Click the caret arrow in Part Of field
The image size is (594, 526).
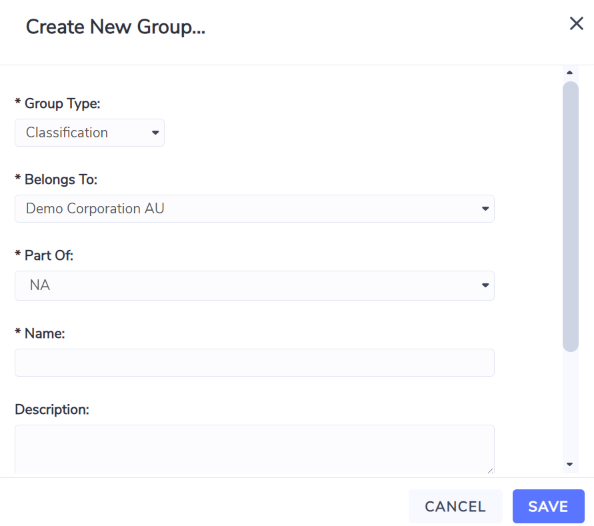click(485, 285)
